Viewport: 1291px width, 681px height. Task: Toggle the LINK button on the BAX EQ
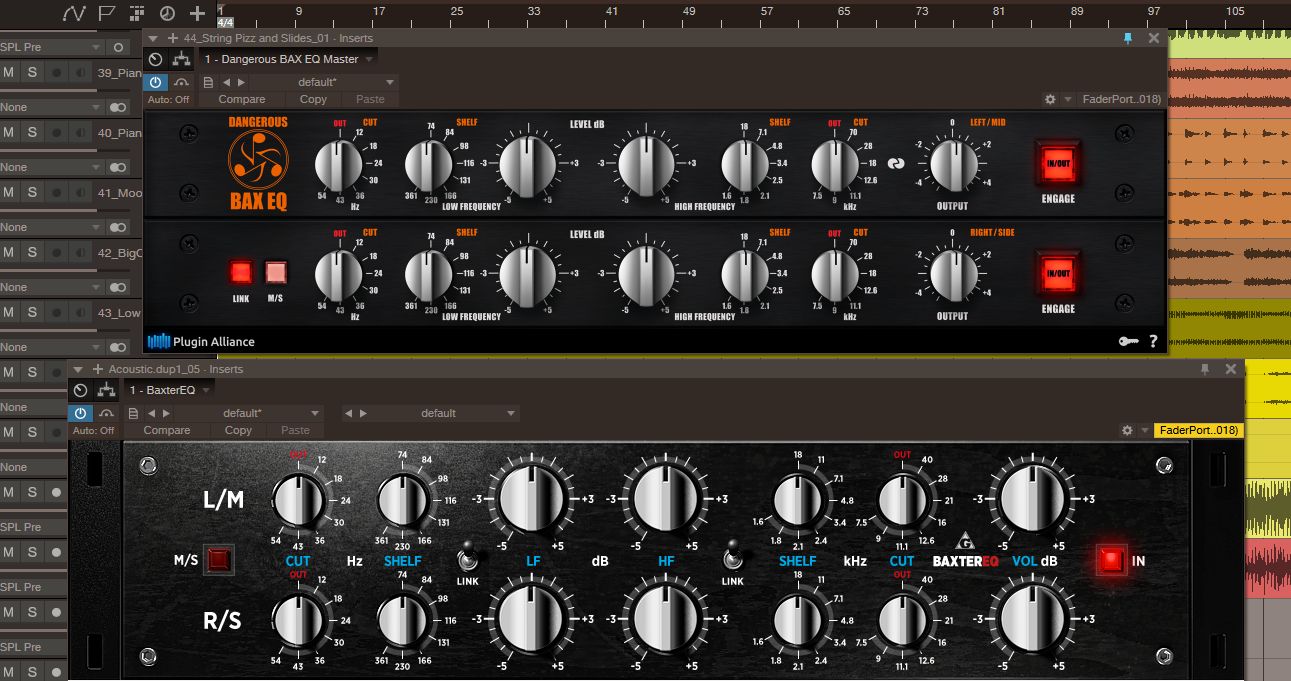[240, 272]
